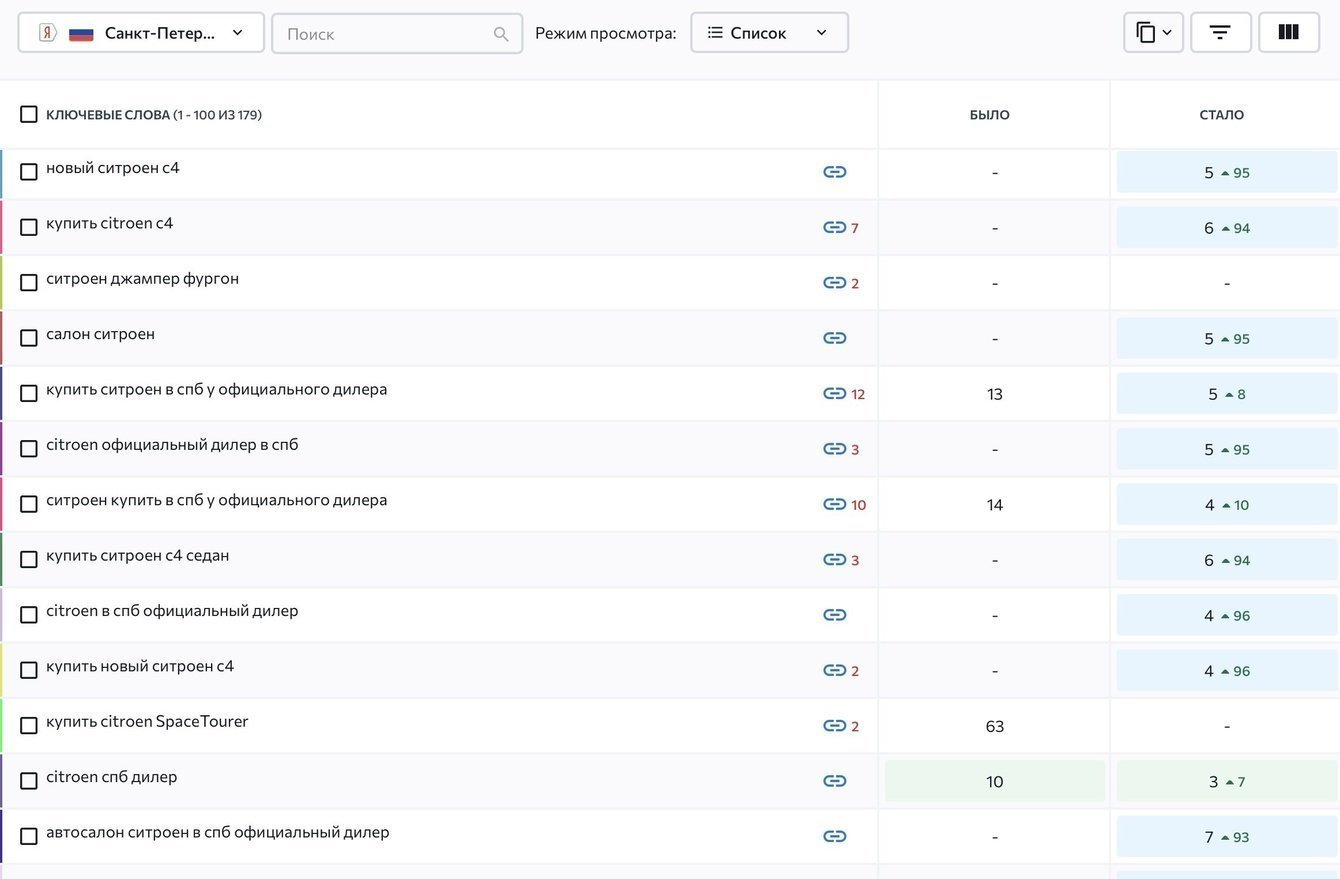Image resolution: width=1340 pixels, height=879 pixels.
Task: Click keyword 'citroen официальный дилер в спб'
Action: coord(172,444)
